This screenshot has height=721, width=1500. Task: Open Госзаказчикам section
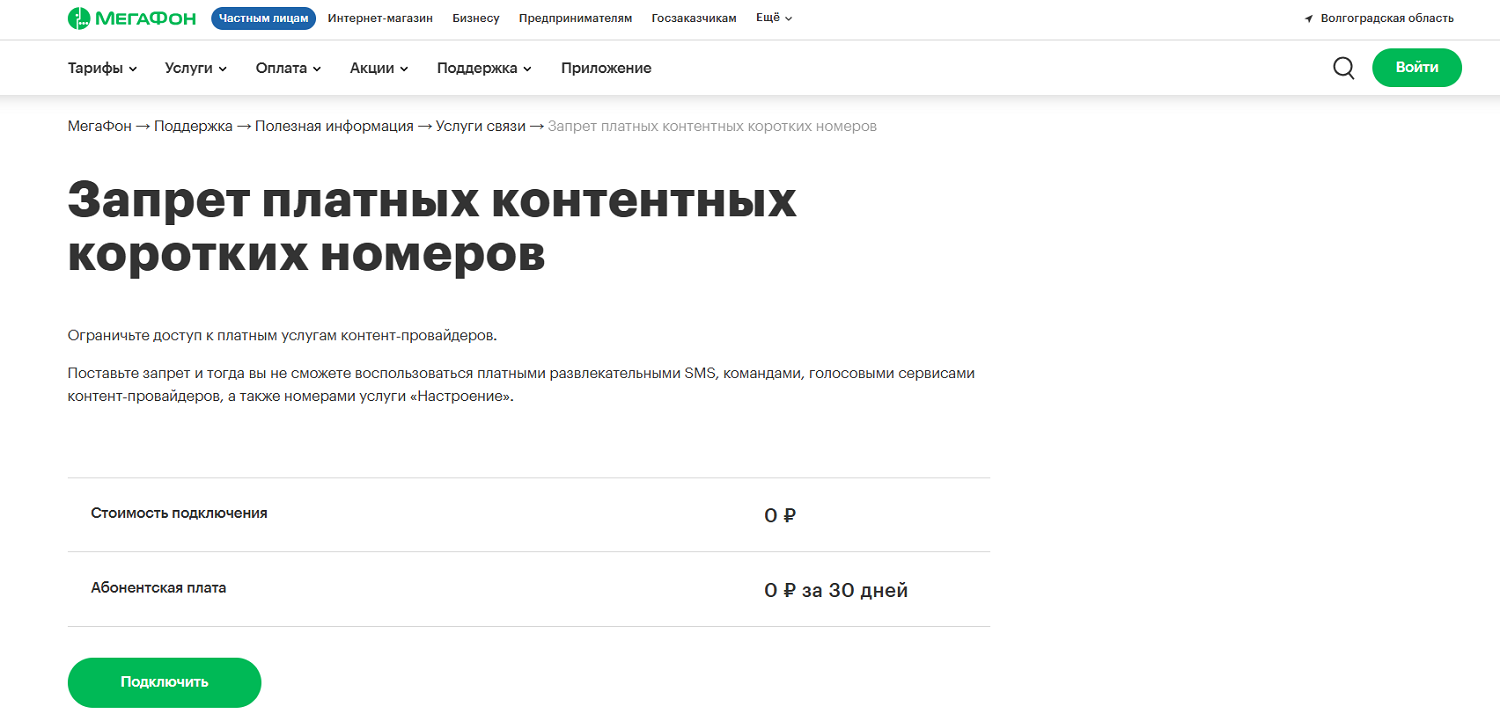point(694,18)
